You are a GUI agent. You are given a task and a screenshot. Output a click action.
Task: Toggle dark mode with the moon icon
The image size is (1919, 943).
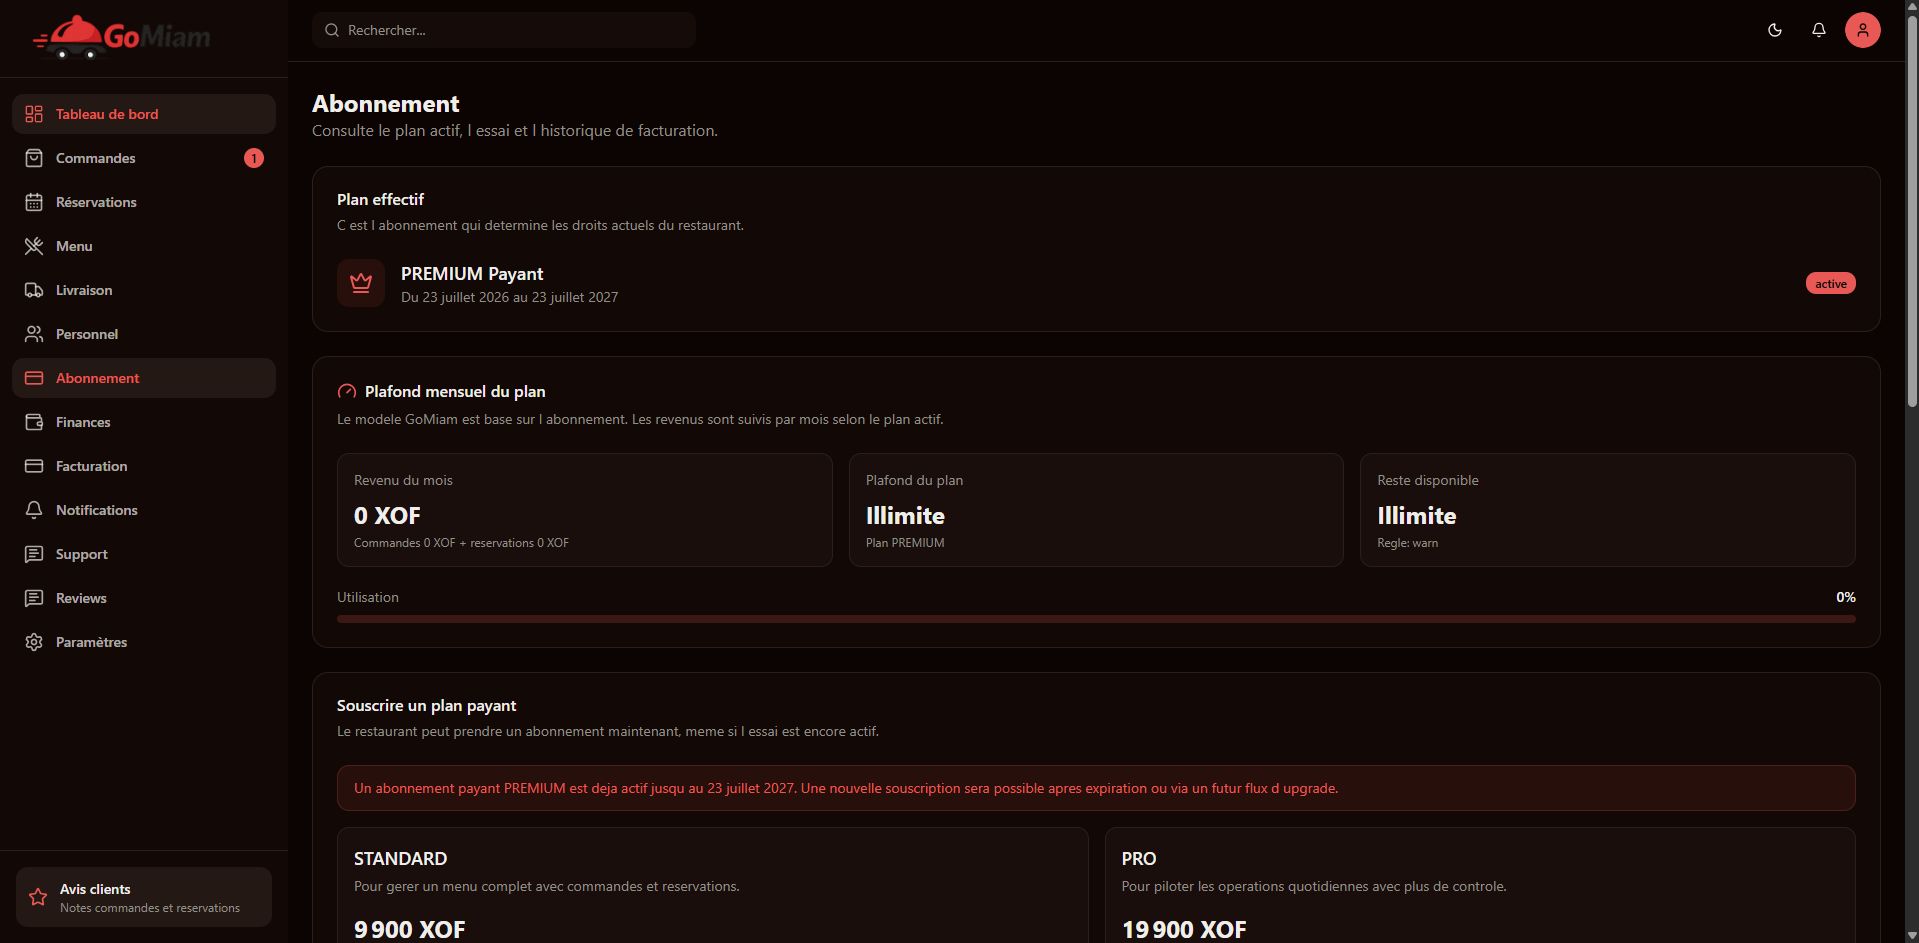(1775, 30)
